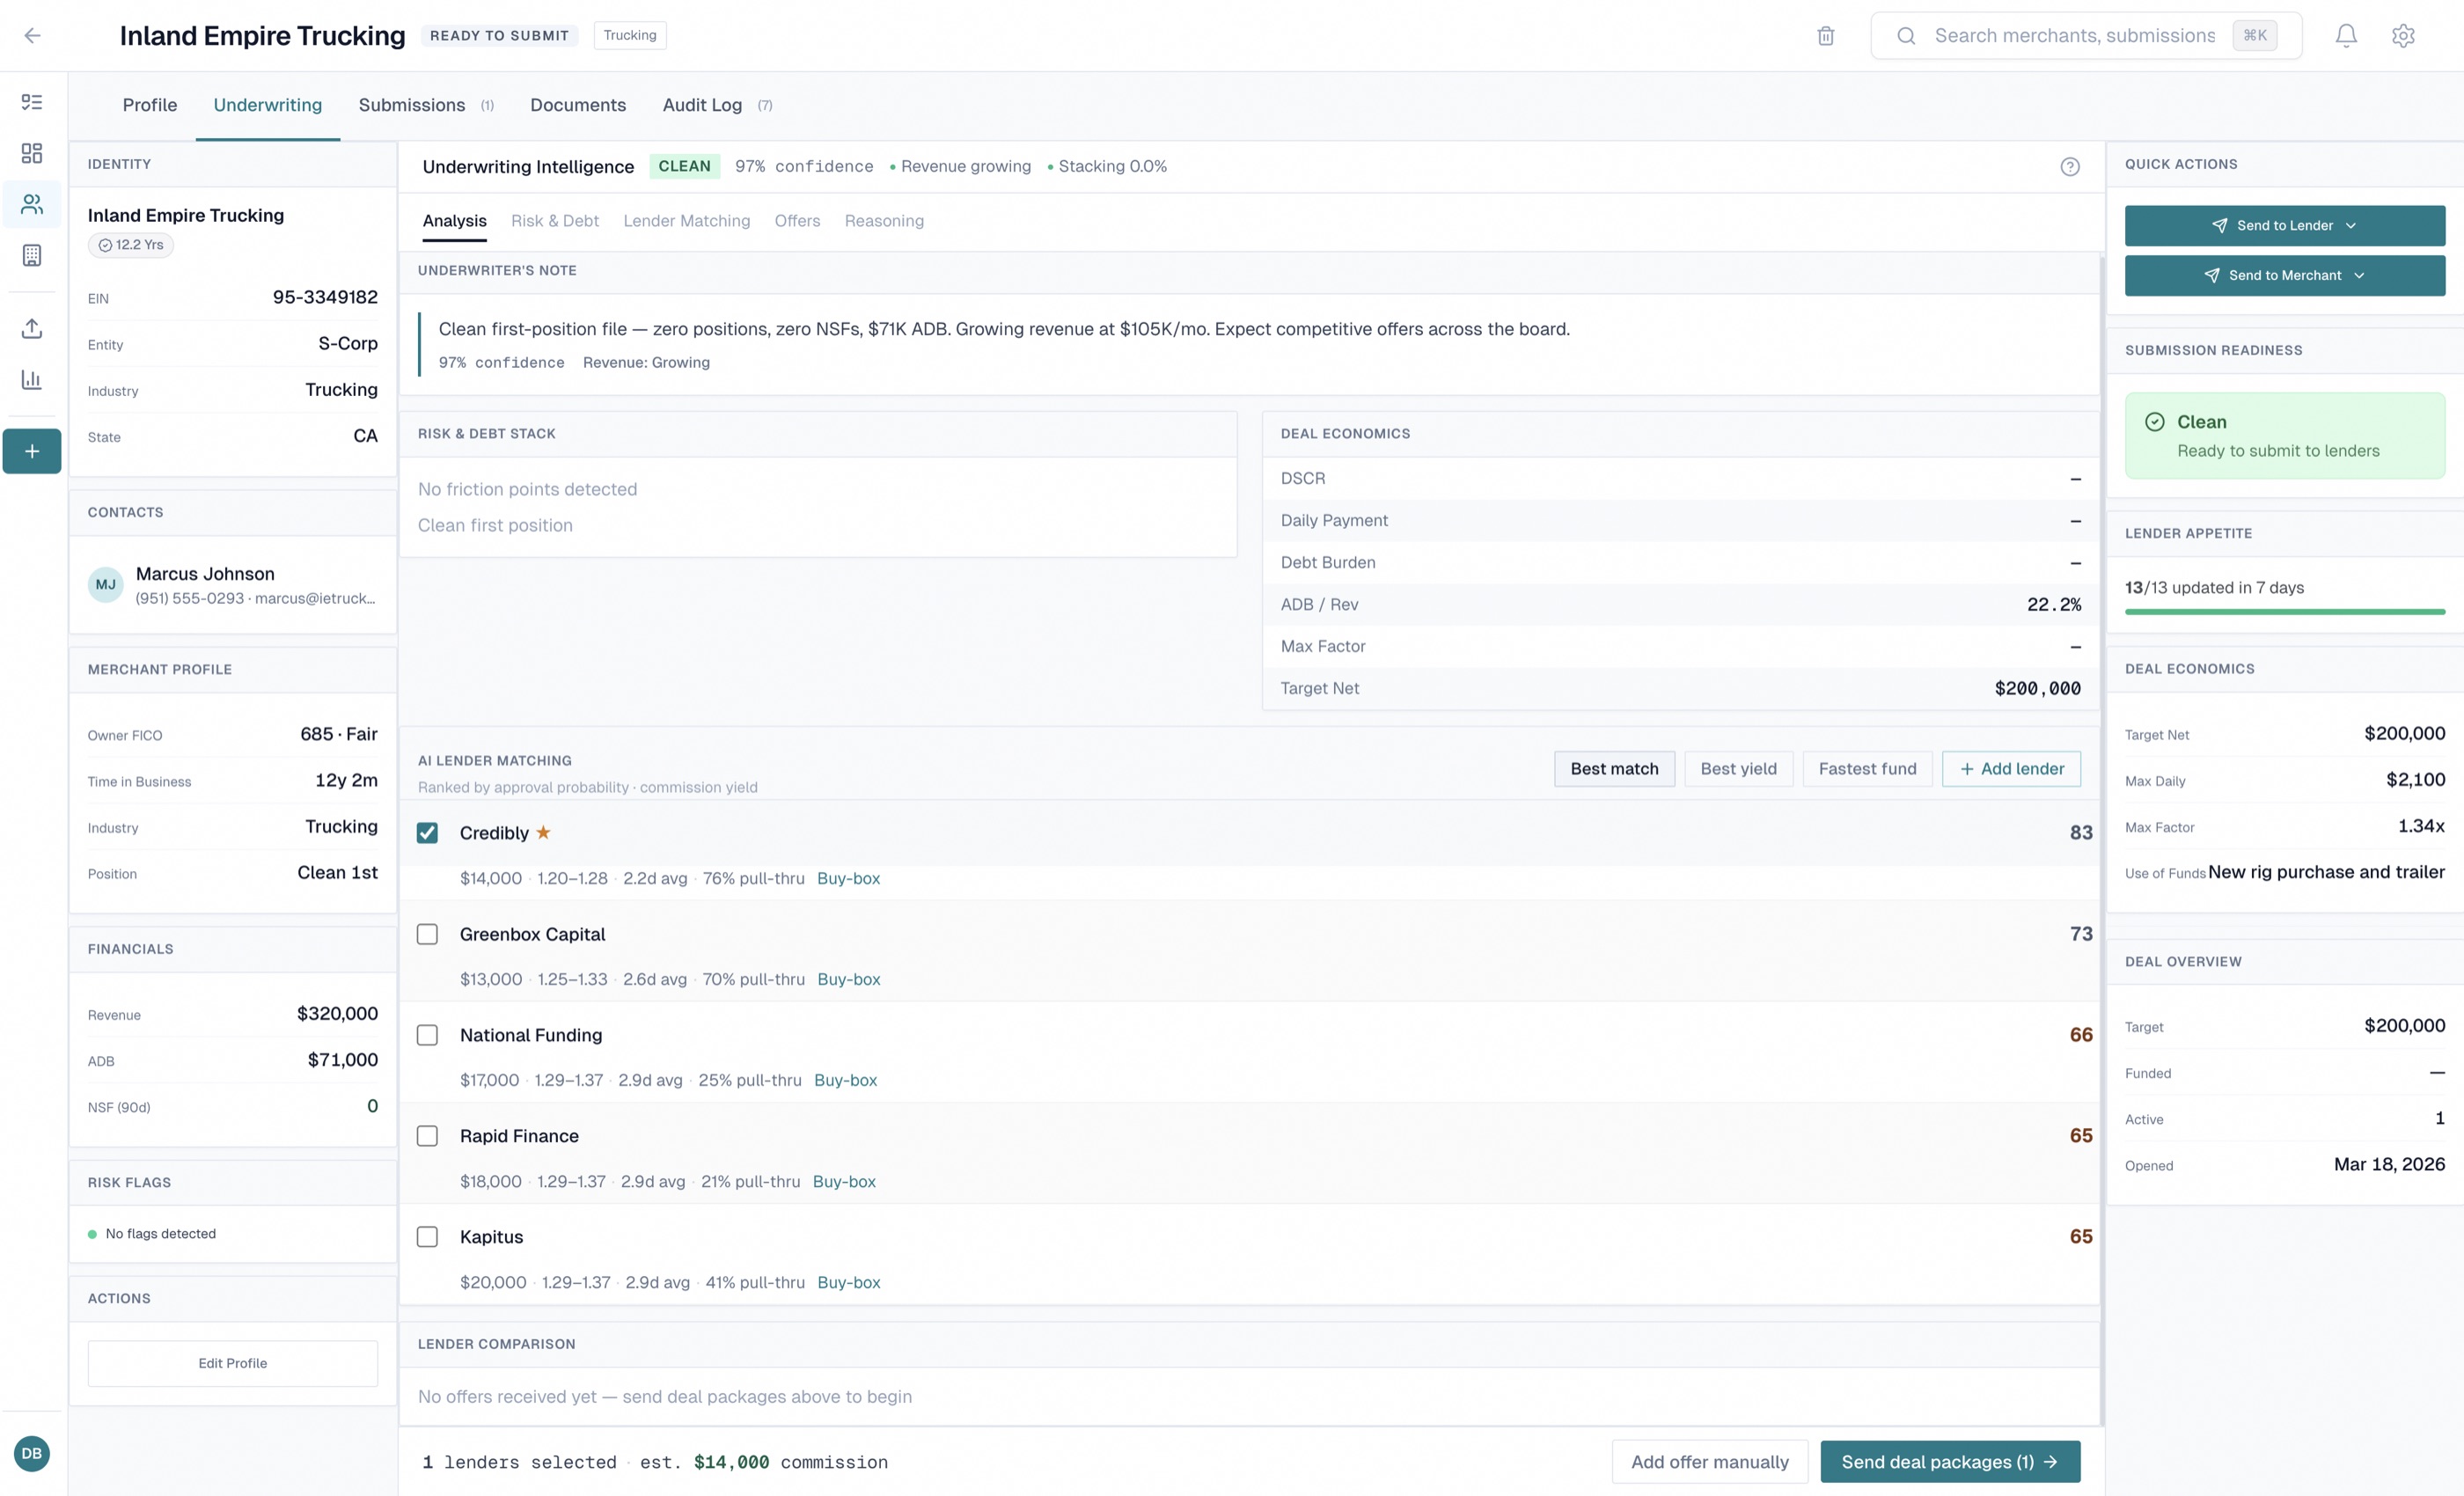
Task: Uncheck the Credibly lender selection
Action: pyautogui.click(x=427, y=832)
